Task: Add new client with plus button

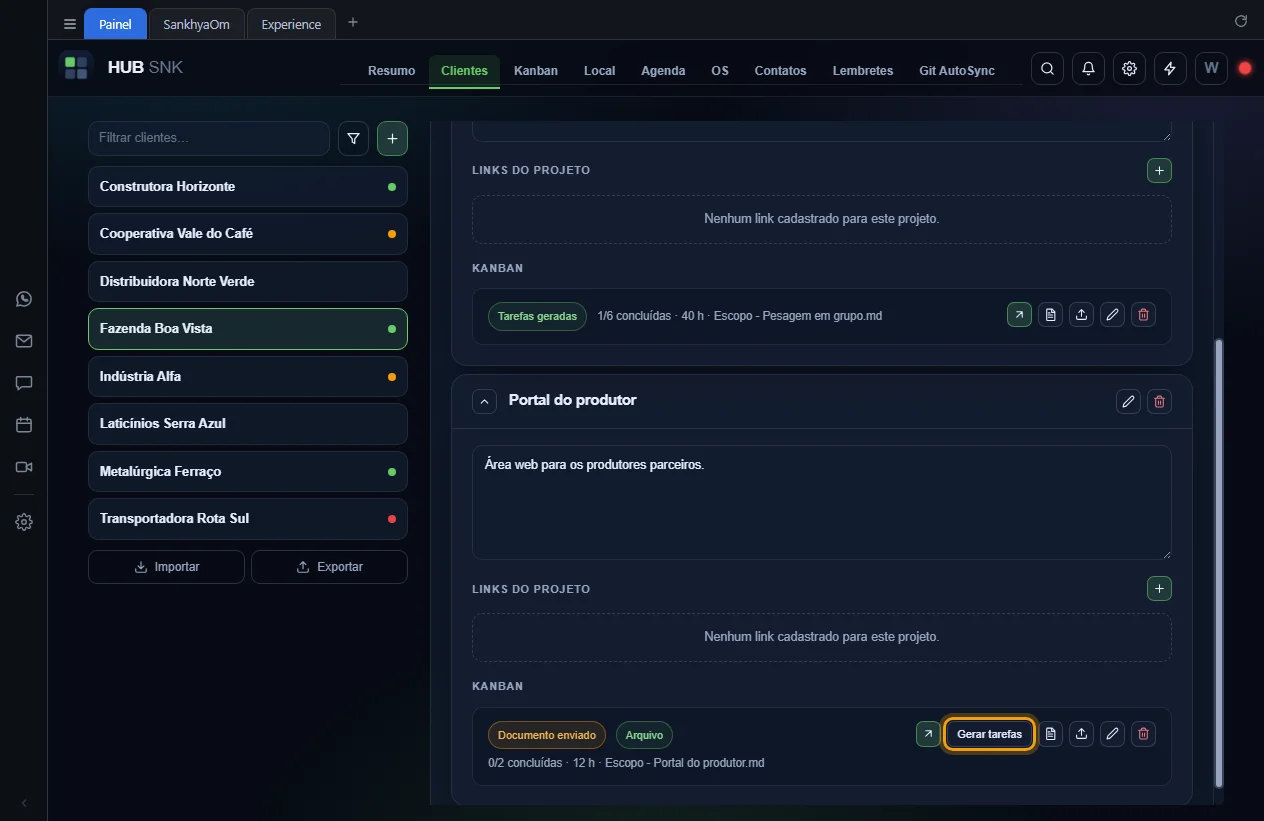Action: pos(392,139)
